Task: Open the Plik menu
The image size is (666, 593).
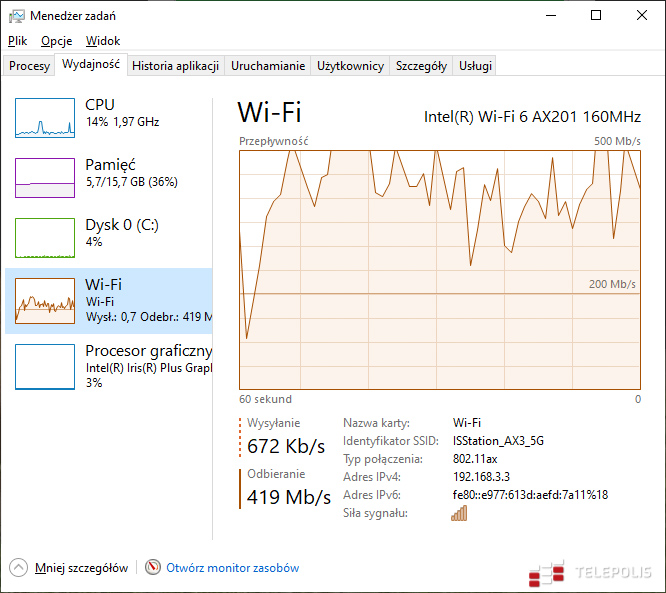Action: coord(18,41)
